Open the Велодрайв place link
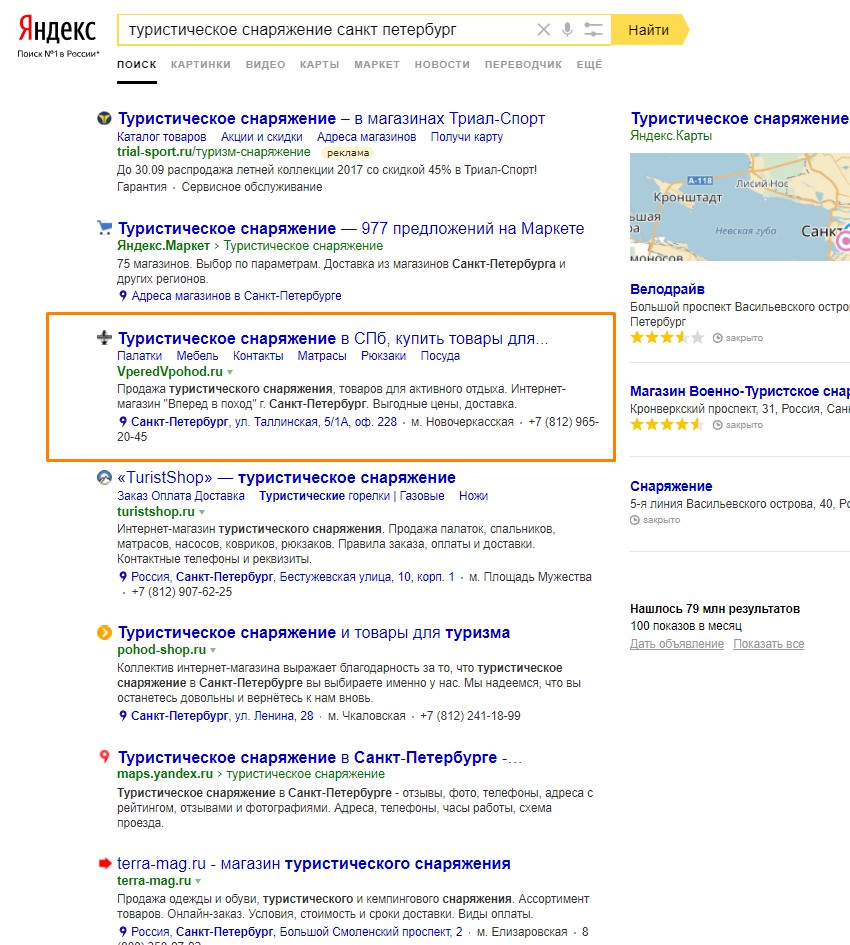850x945 pixels. click(667, 289)
